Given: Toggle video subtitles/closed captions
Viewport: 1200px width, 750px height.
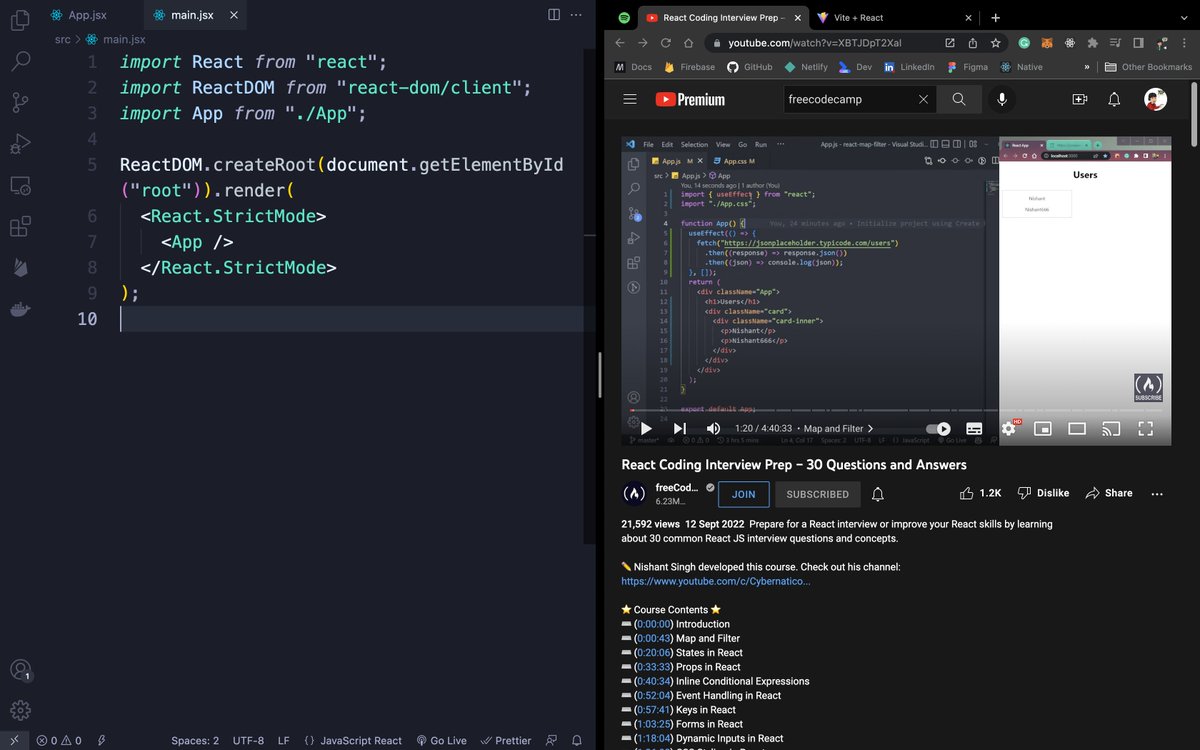Looking at the screenshot, I should coord(974,428).
